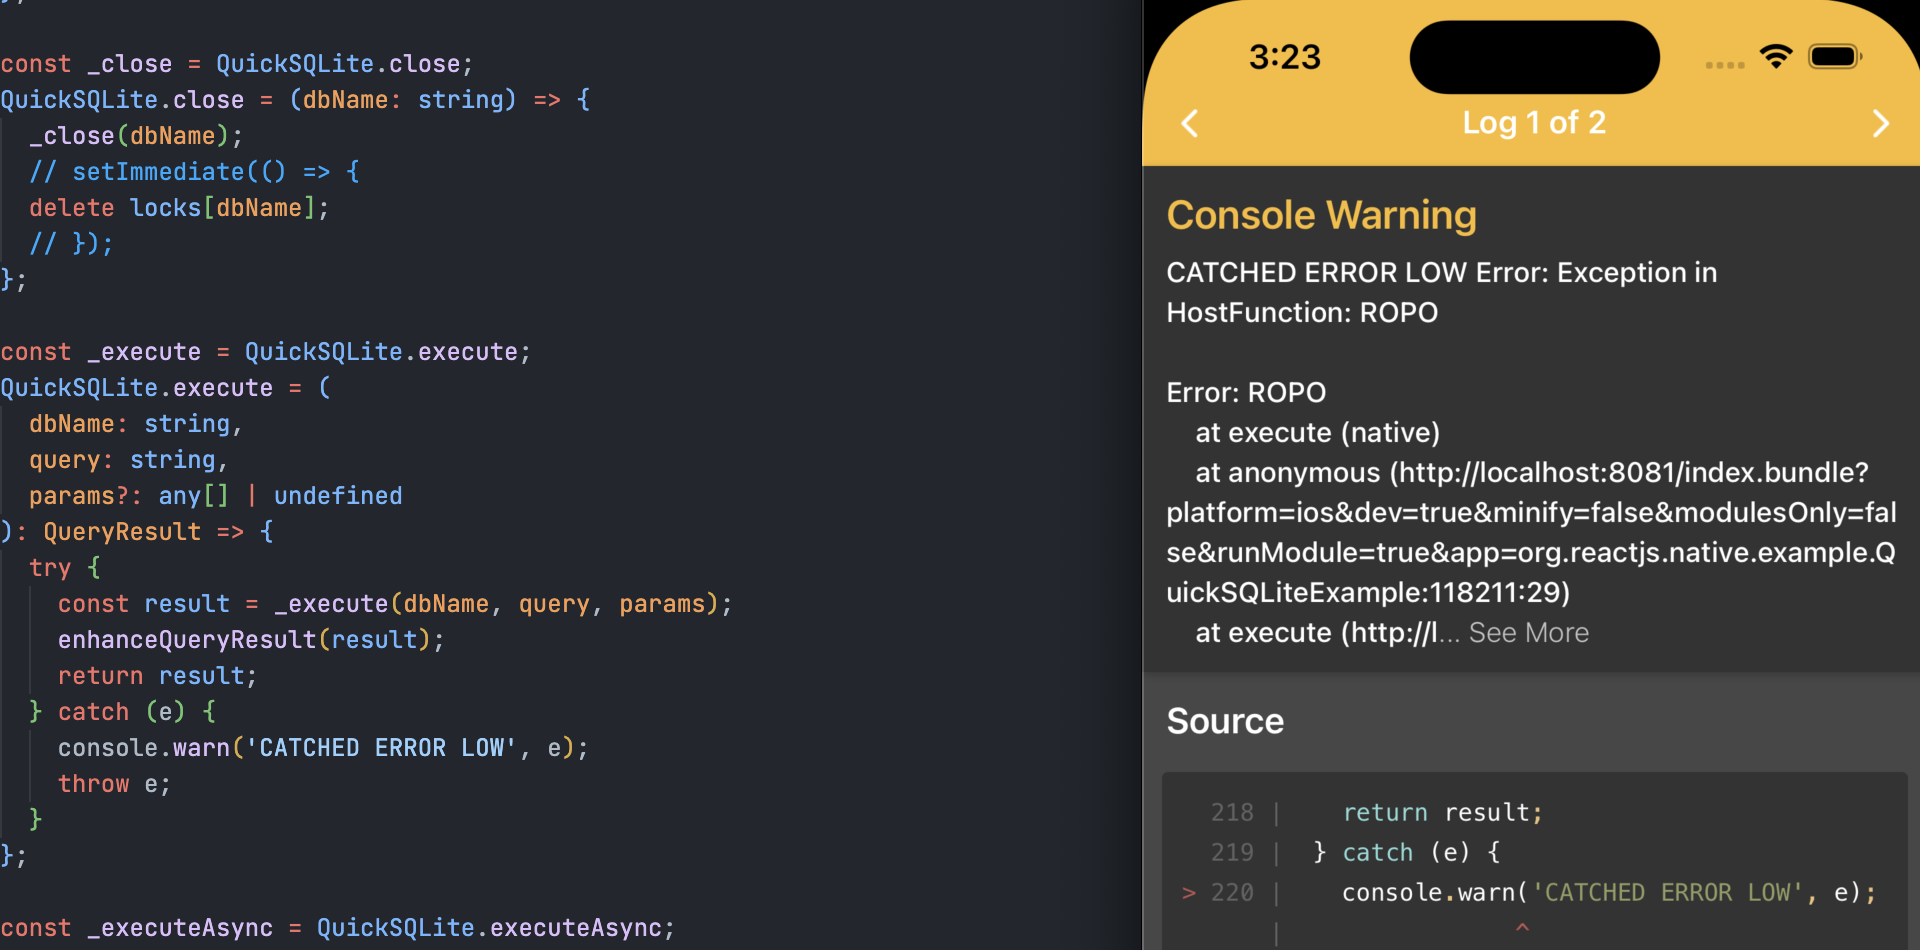Go to next log with right chevron

click(1881, 123)
